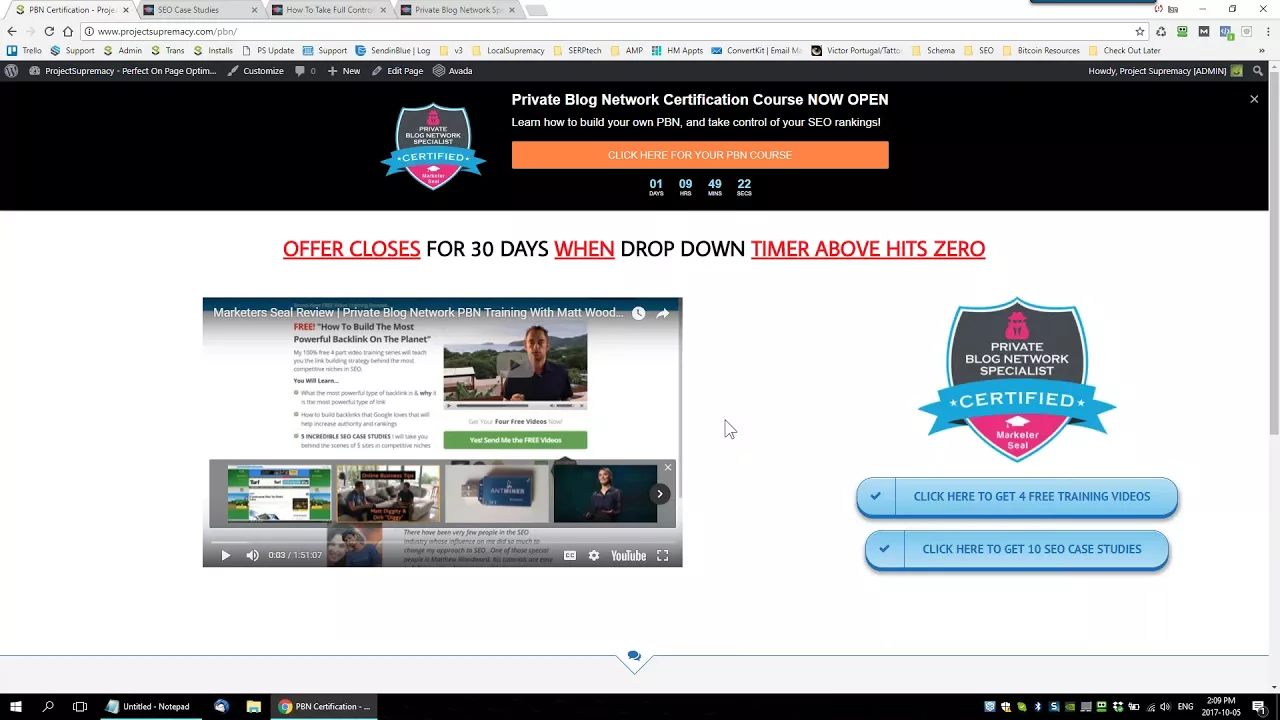The width and height of the screenshot is (1280, 720).
Task: Open comments bubble in admin bar
Action: (x=305, y=71)
